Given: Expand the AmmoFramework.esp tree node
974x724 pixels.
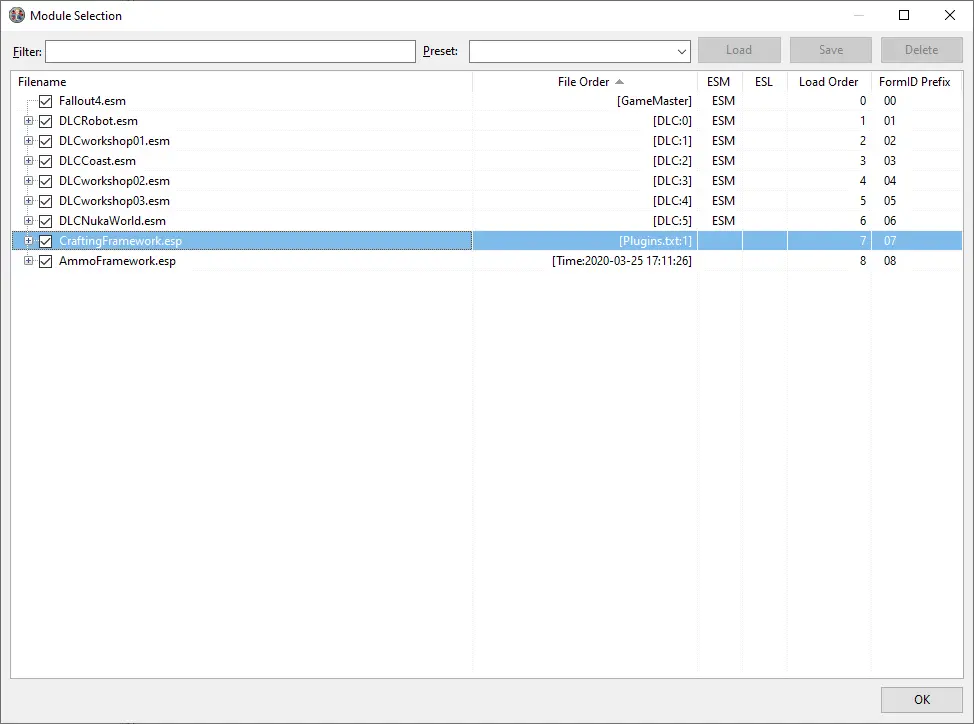Looking at the screenshot, I should pos(29,260).
